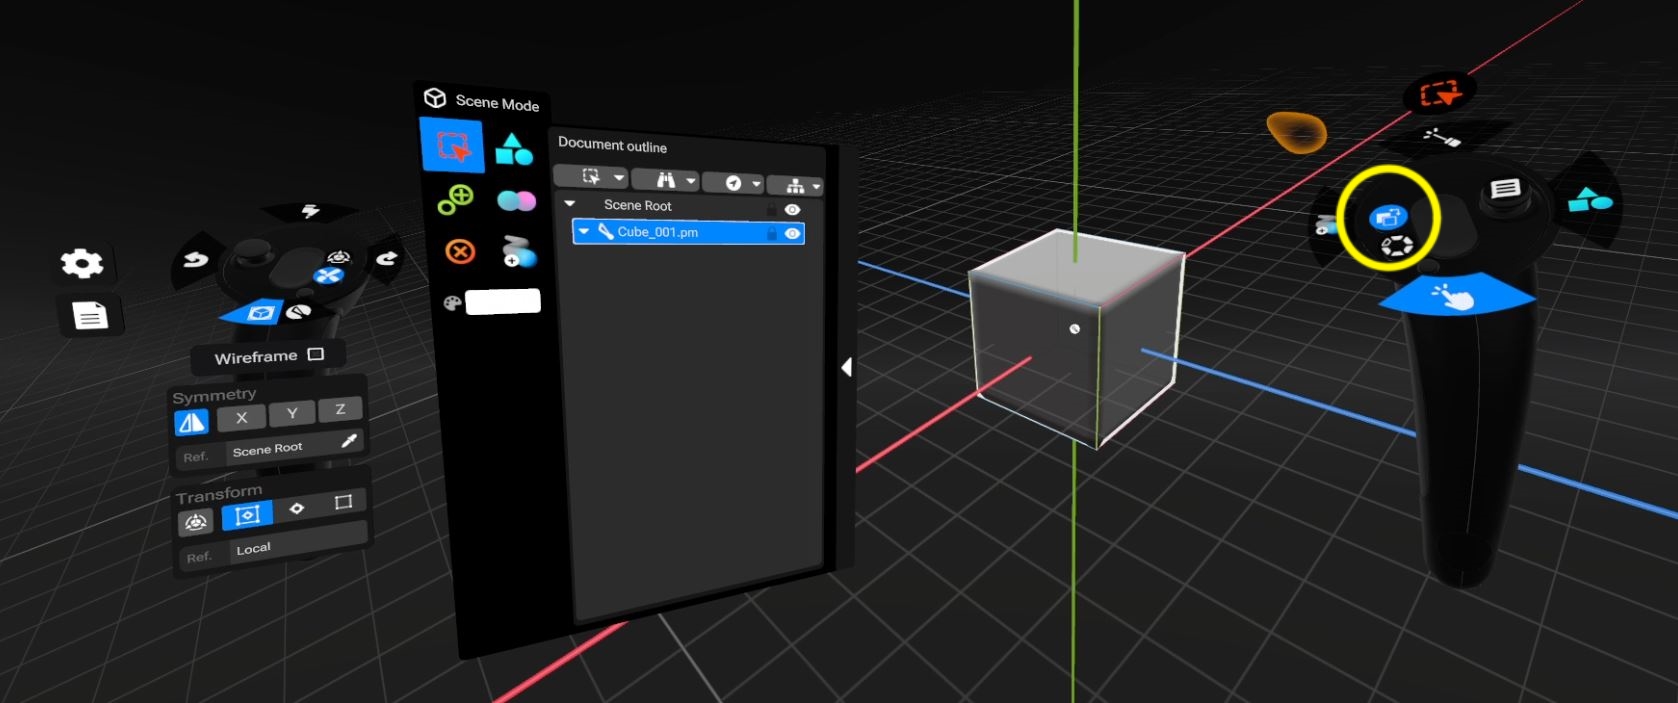This screenshot has height=703, width=1678.
Task: Select the primitive shapes tool in Scene Mode
Action: (x=514, y=149)
